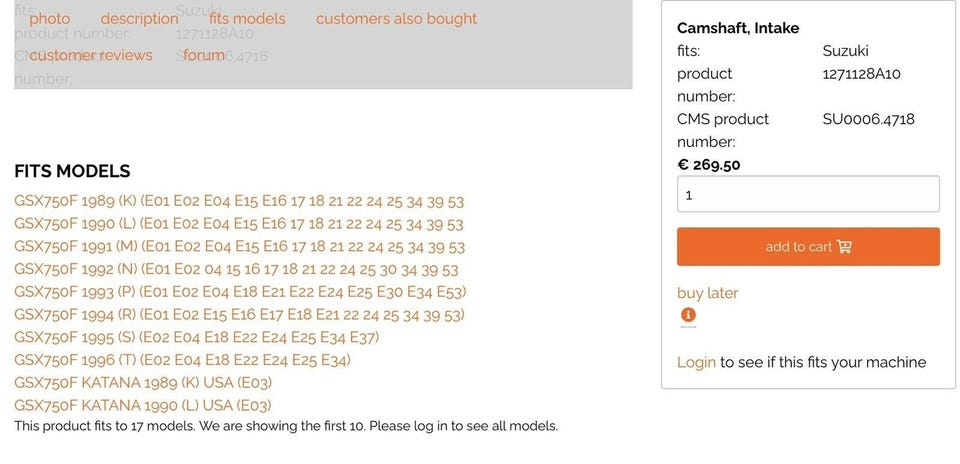
Task: Click the add to cart button
Action: tap(808, 247)
